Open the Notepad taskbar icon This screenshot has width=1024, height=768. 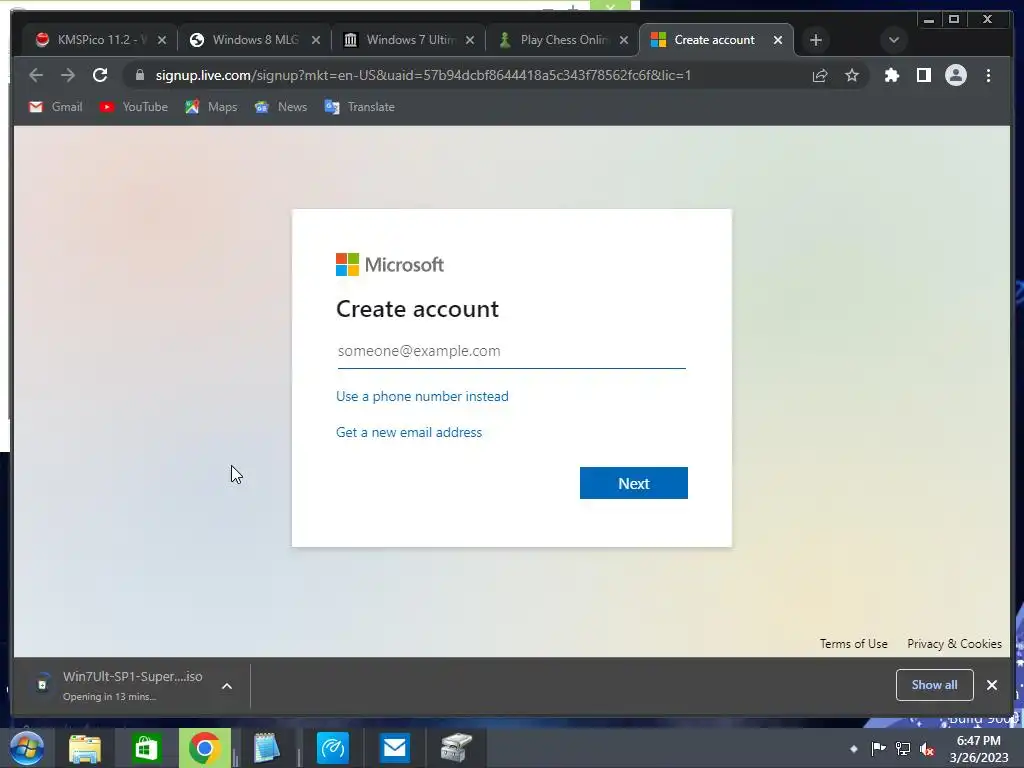(x=266, y=748)
